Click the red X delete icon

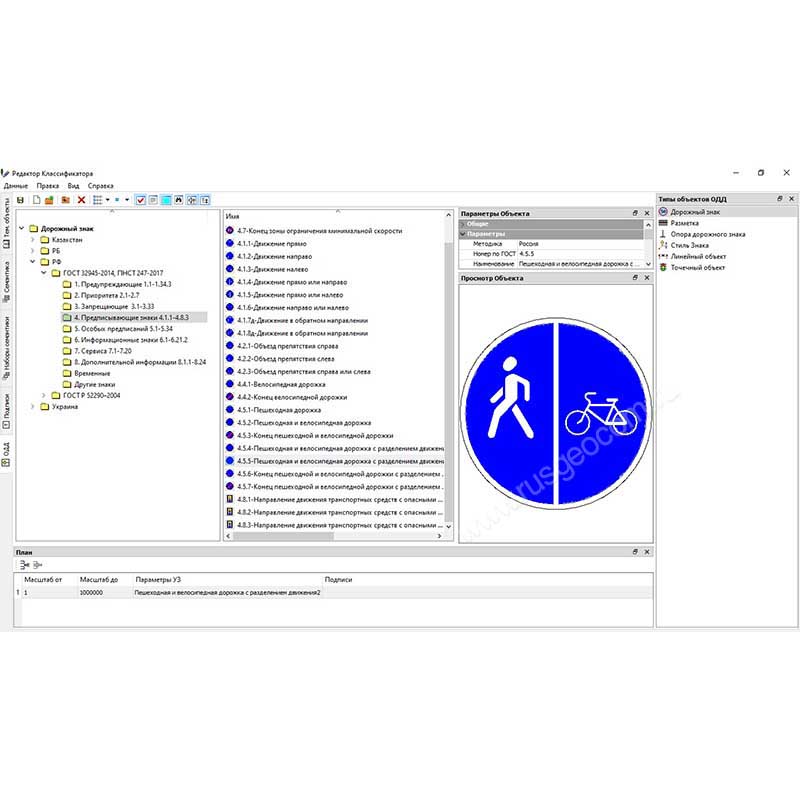click(x=81, y=200)
